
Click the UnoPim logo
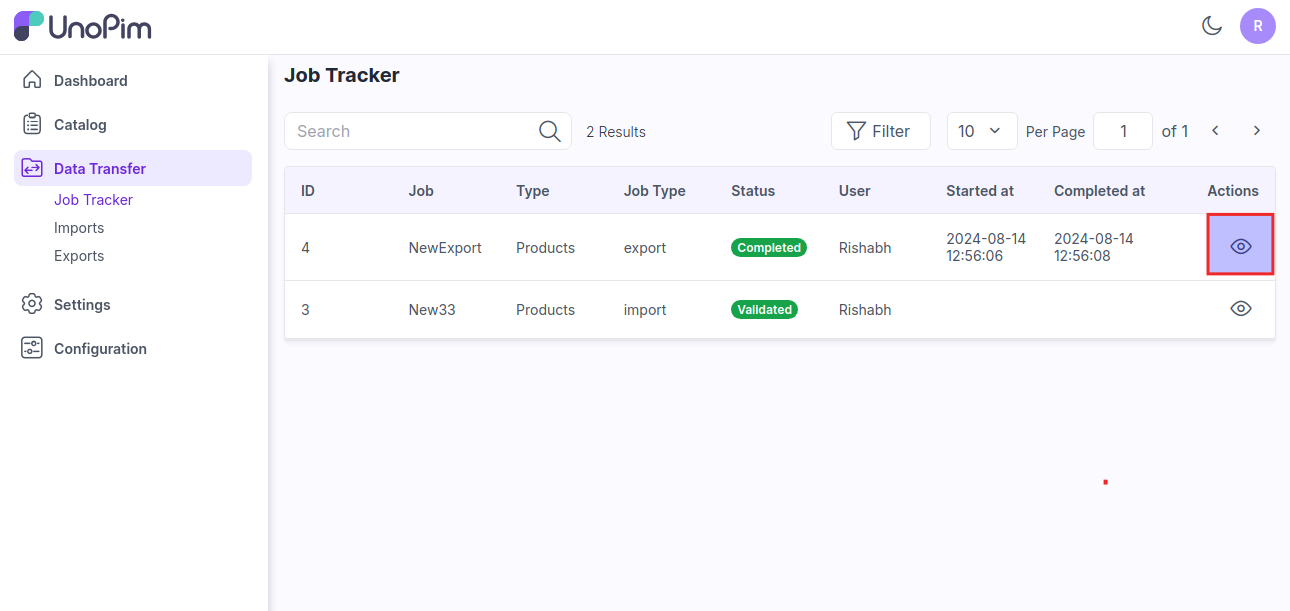83,26
